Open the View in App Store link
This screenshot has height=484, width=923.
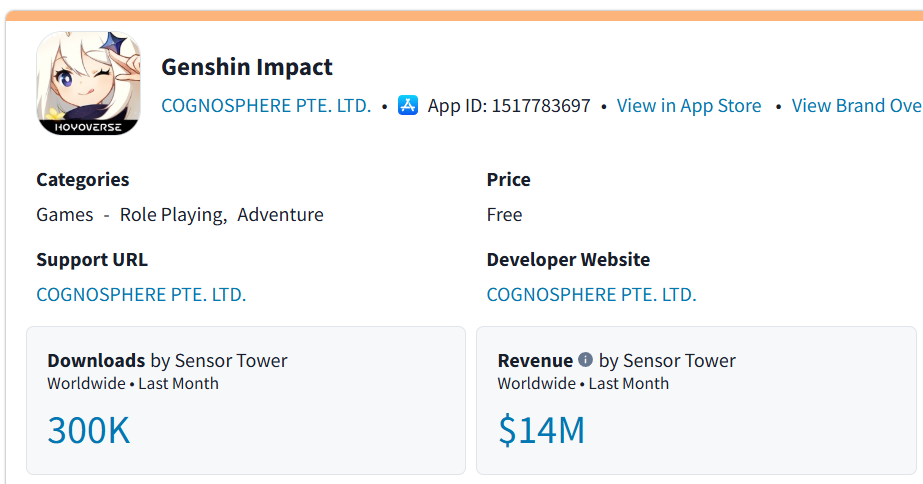point(689,106)
